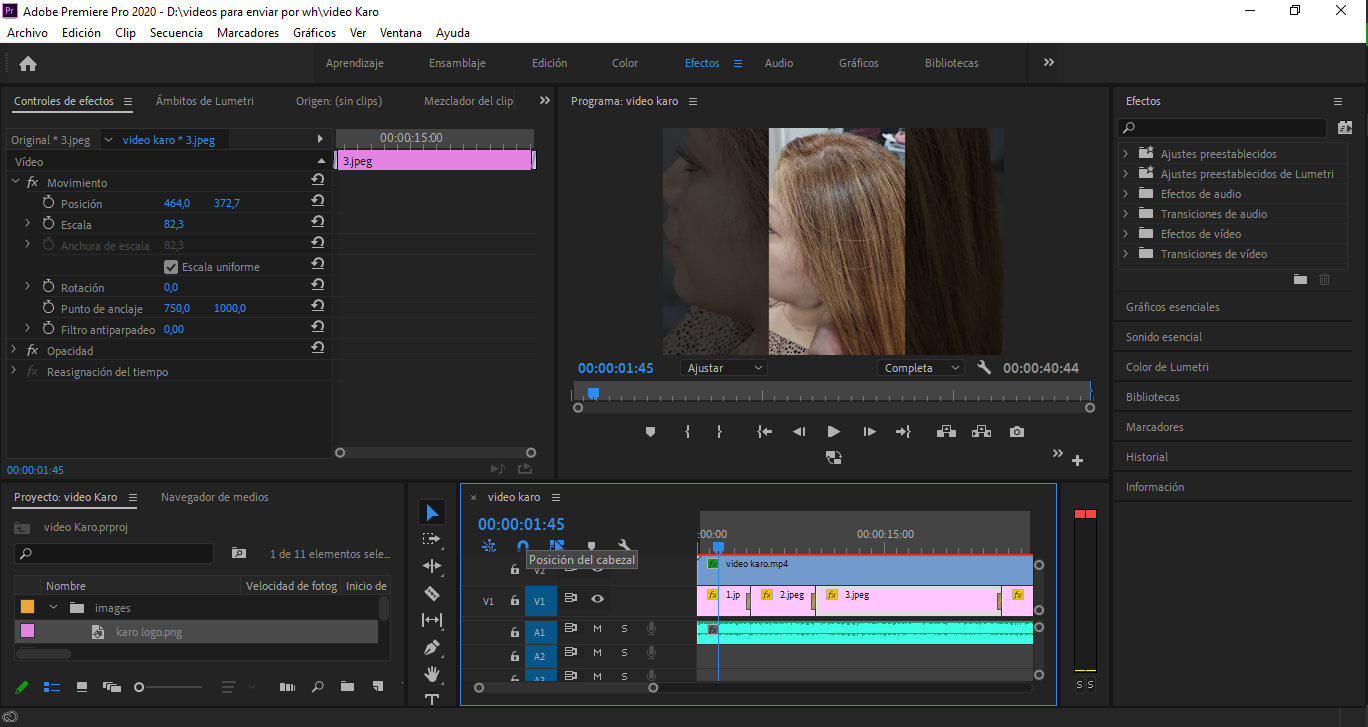1368x727 pixels.
Task: Open Program monitor wrench settings
Action: [984, 368]
